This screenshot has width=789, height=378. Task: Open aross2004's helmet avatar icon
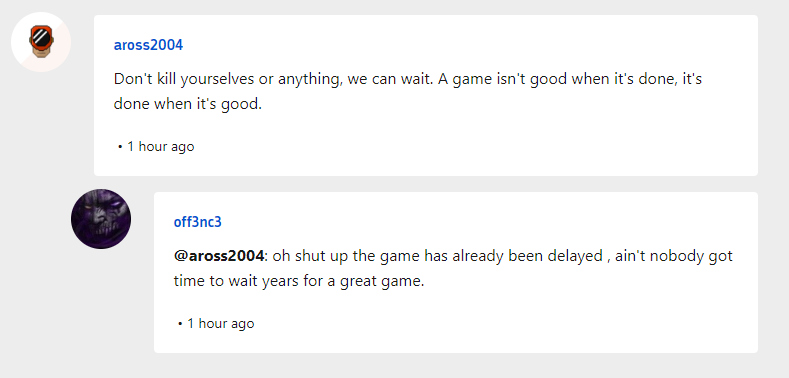click(41, 42)
